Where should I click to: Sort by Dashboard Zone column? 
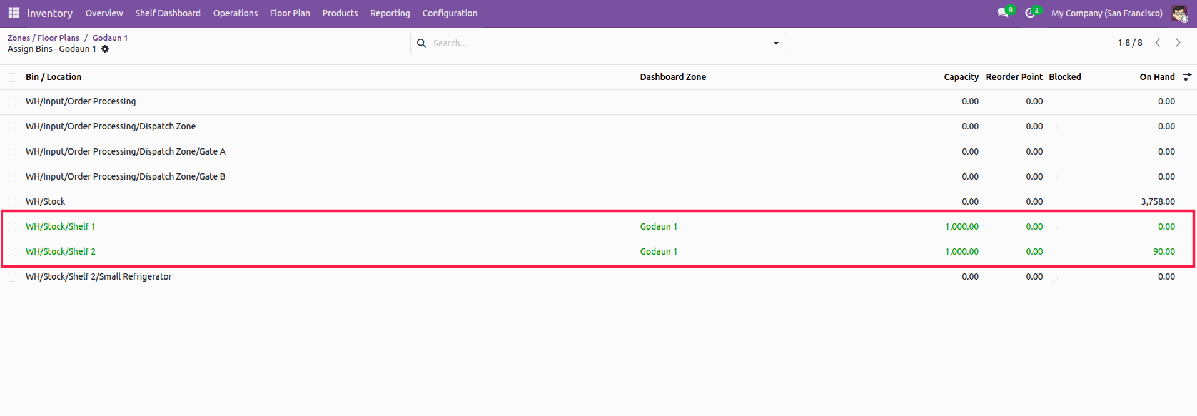pyautogui.click(x=673, y=77)
